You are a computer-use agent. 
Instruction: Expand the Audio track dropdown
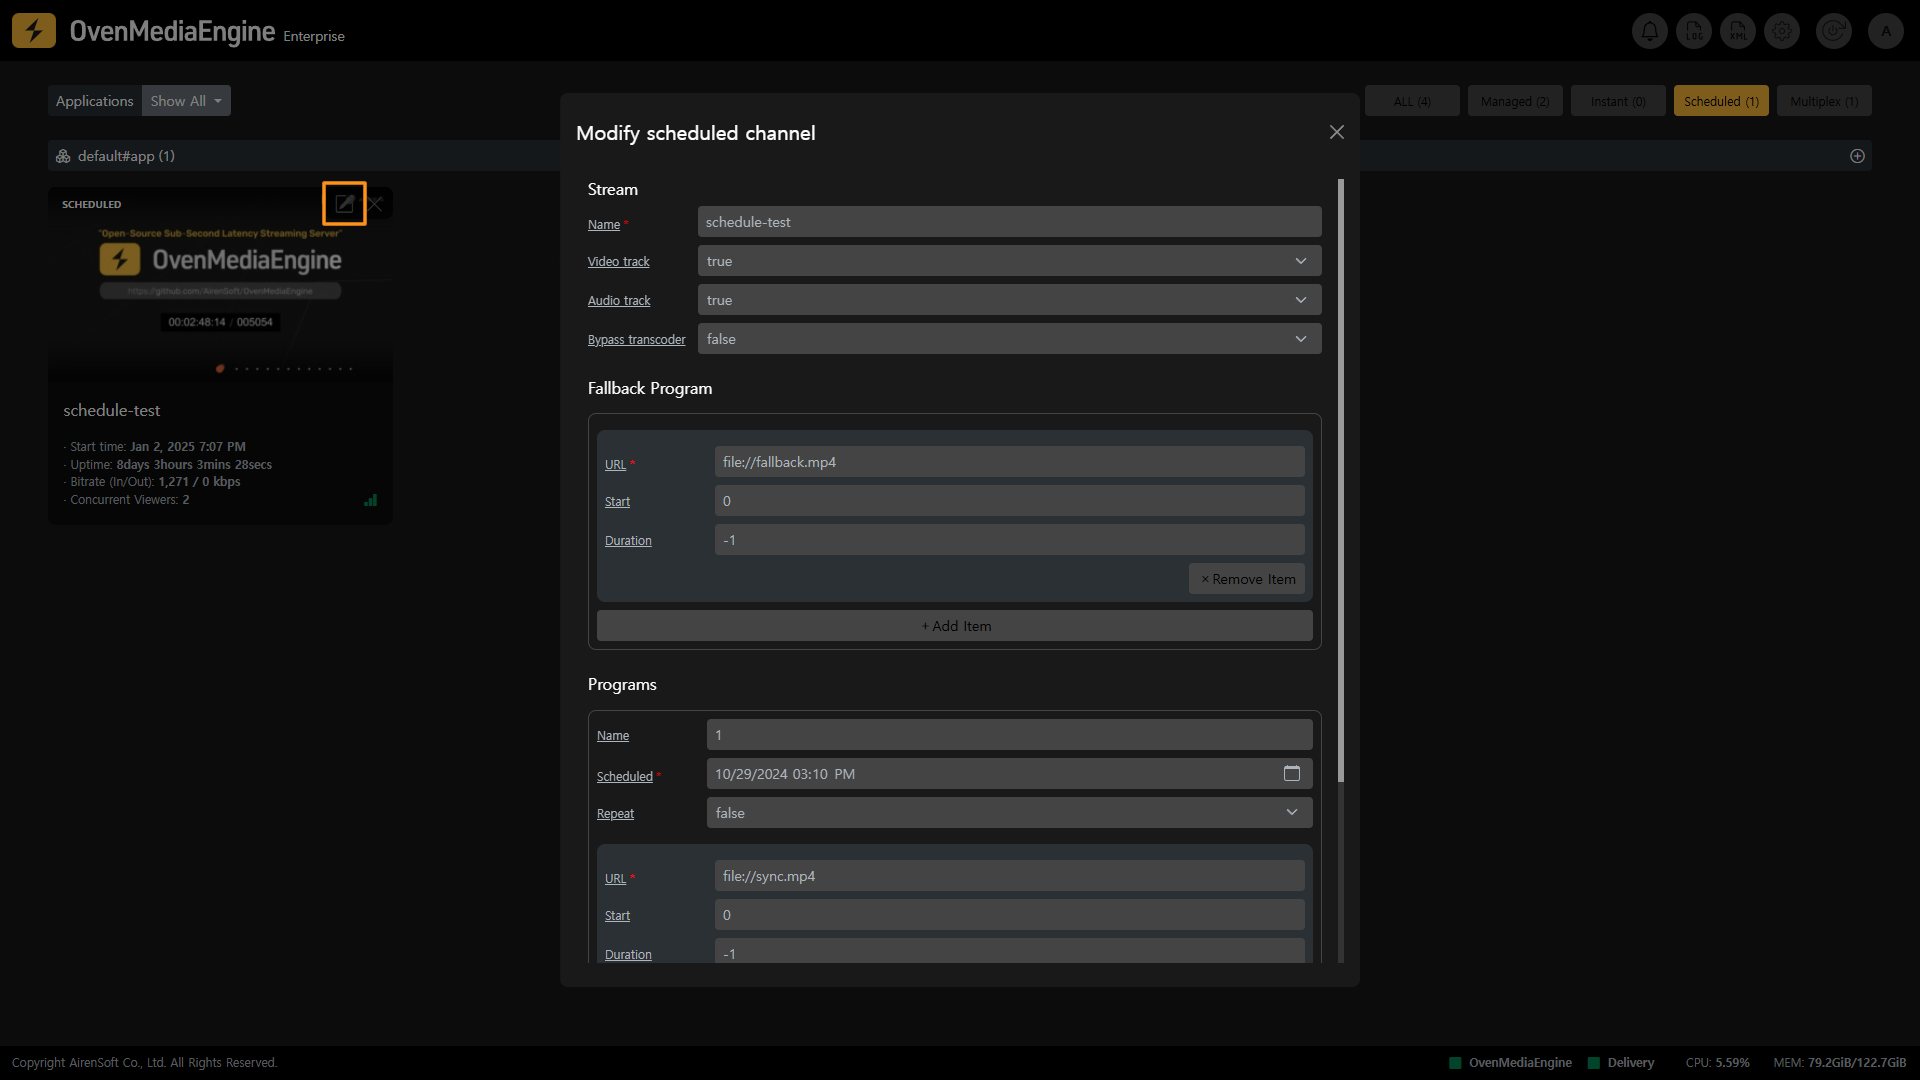click(1009, 300)
